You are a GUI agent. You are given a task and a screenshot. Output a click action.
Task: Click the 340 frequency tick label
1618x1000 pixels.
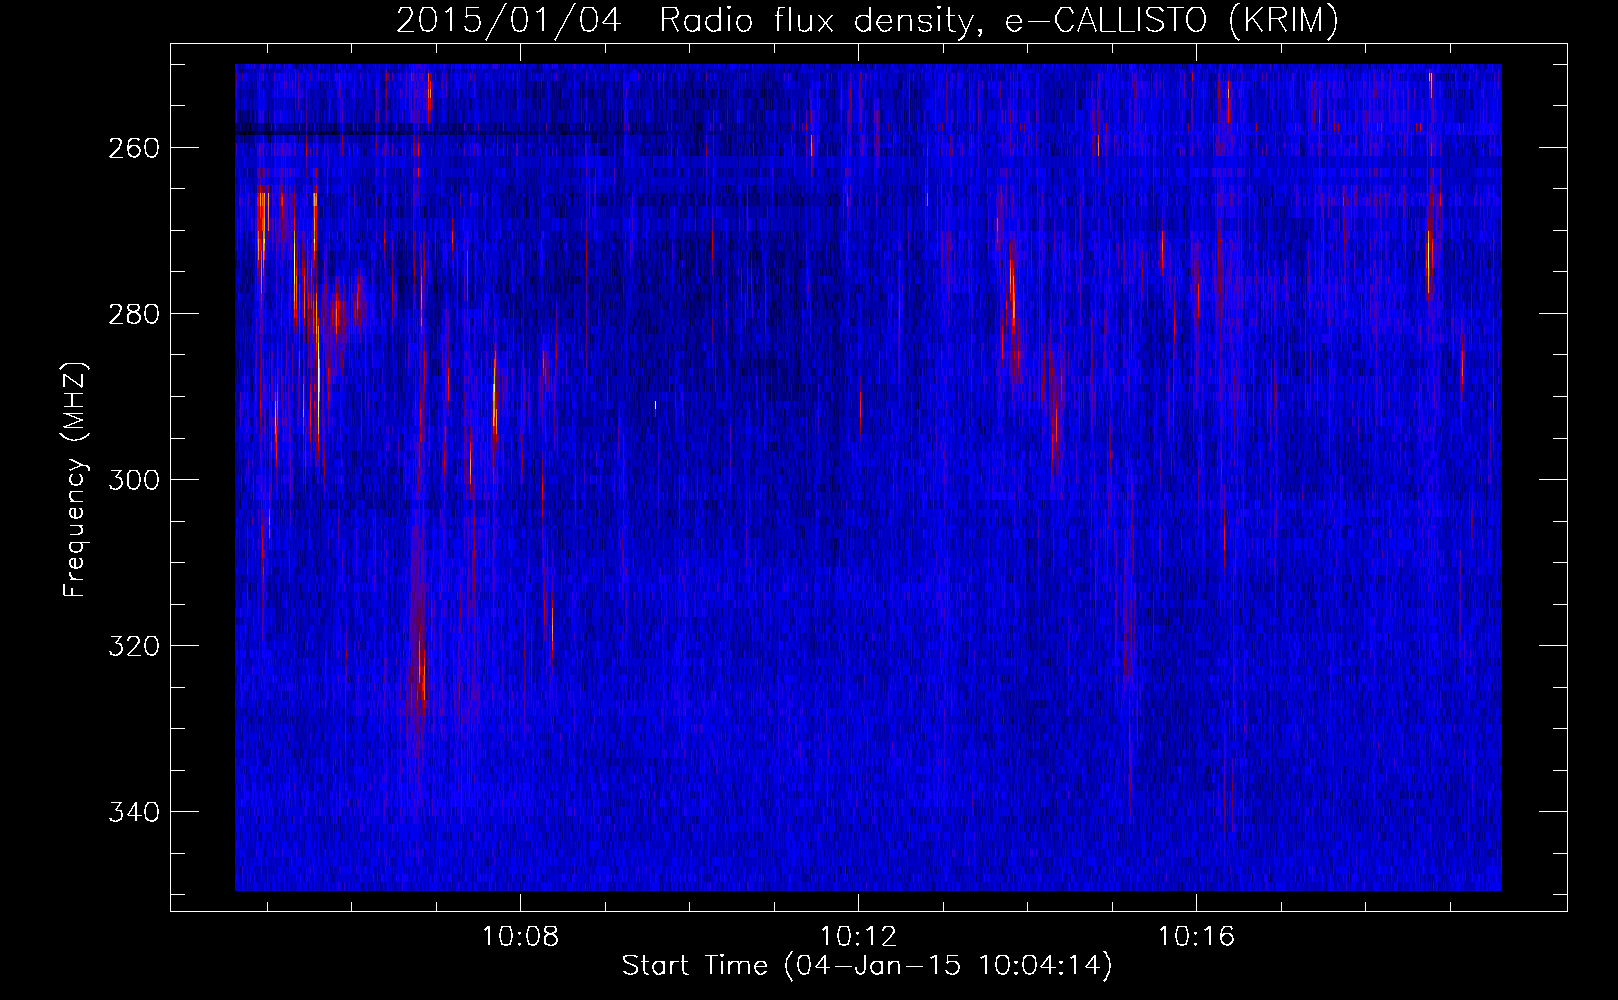pos(133,812)
